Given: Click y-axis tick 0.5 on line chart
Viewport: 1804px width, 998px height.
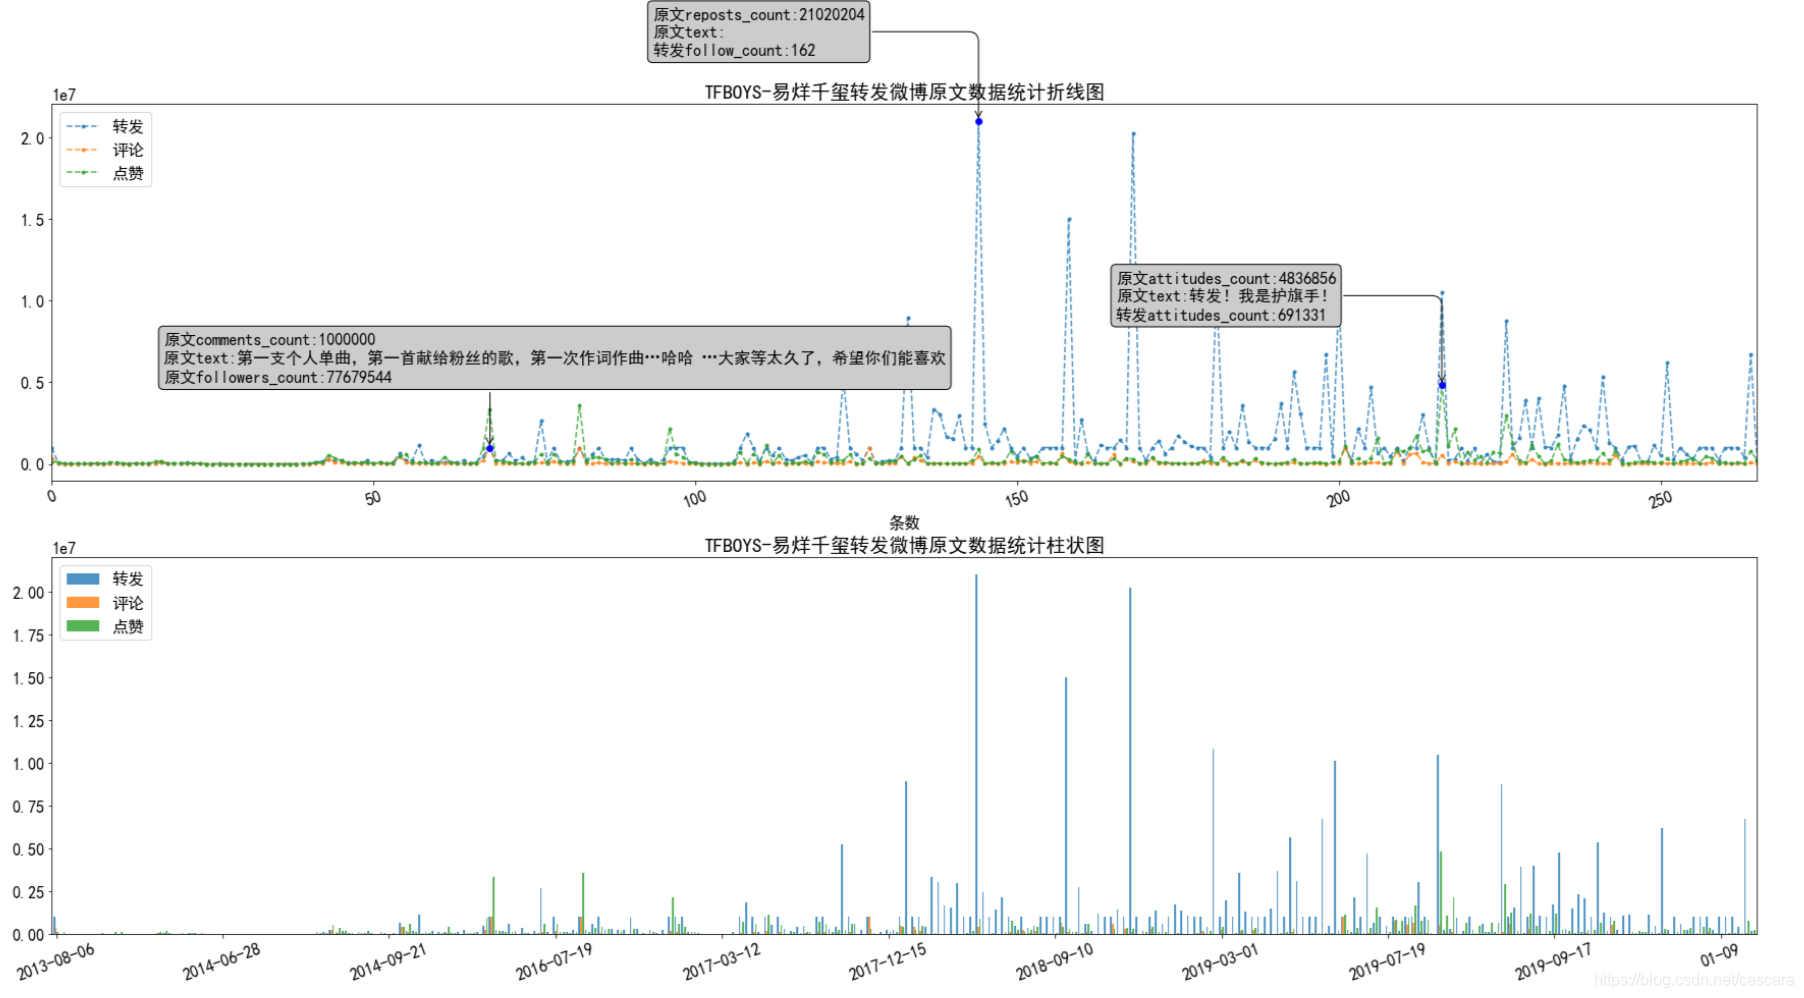Looking at the screenshot, I should [x=32, y=383].
